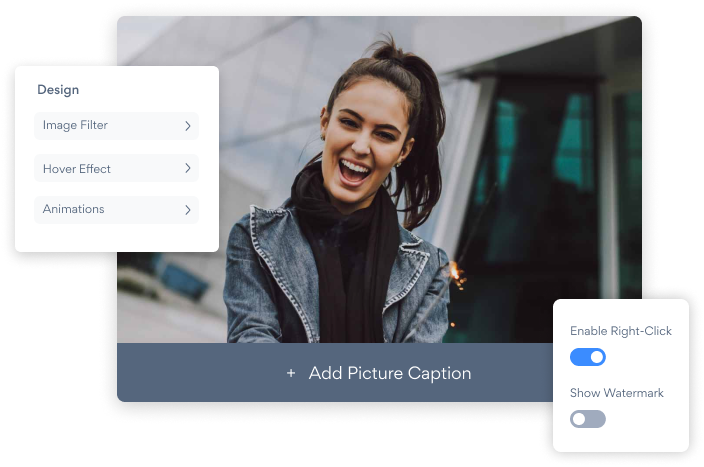Expand Image Filter using its chevron arrow
Image resolution: width=704 pixels, height=467 pixels.
pos(187,126)
